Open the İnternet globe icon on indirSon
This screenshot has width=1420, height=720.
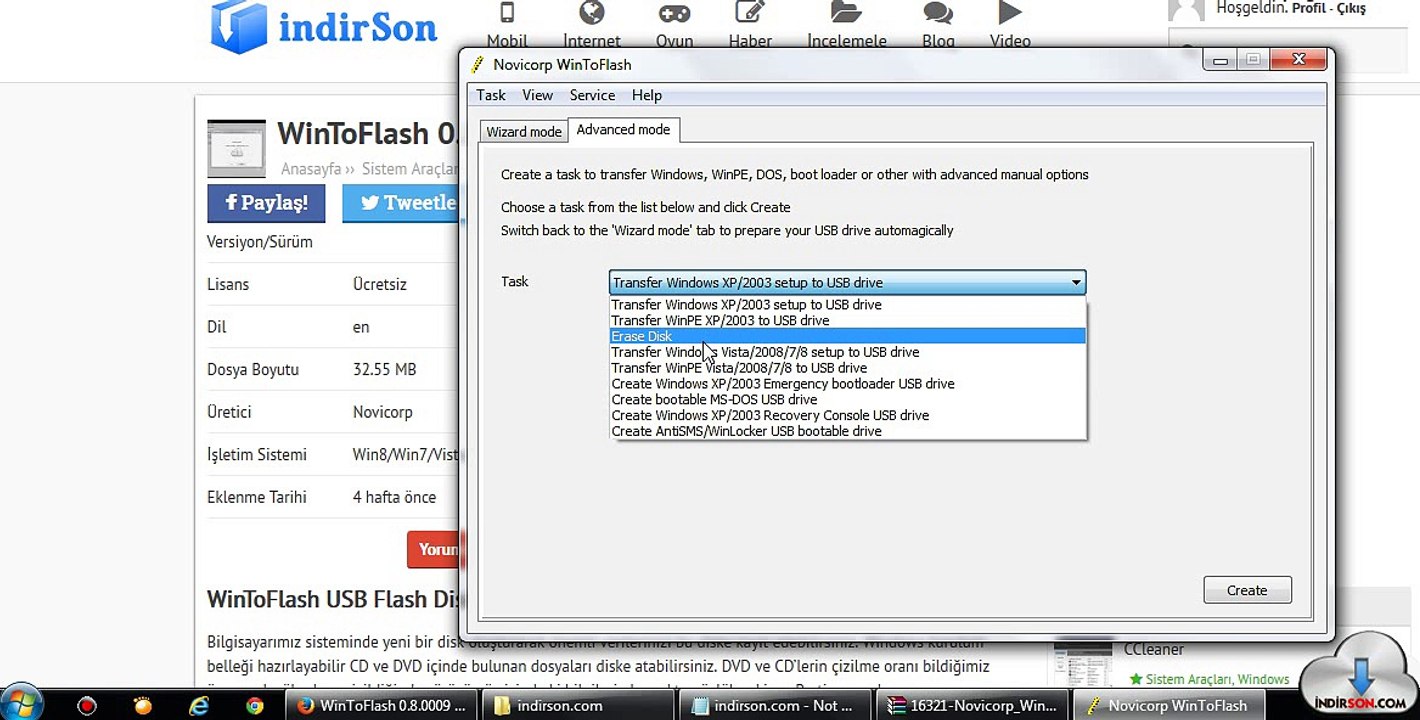click(x=592, y=13)
